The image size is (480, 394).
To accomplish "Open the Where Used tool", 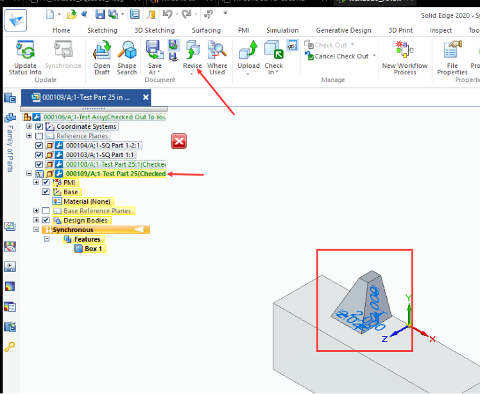I will point(217,50).
